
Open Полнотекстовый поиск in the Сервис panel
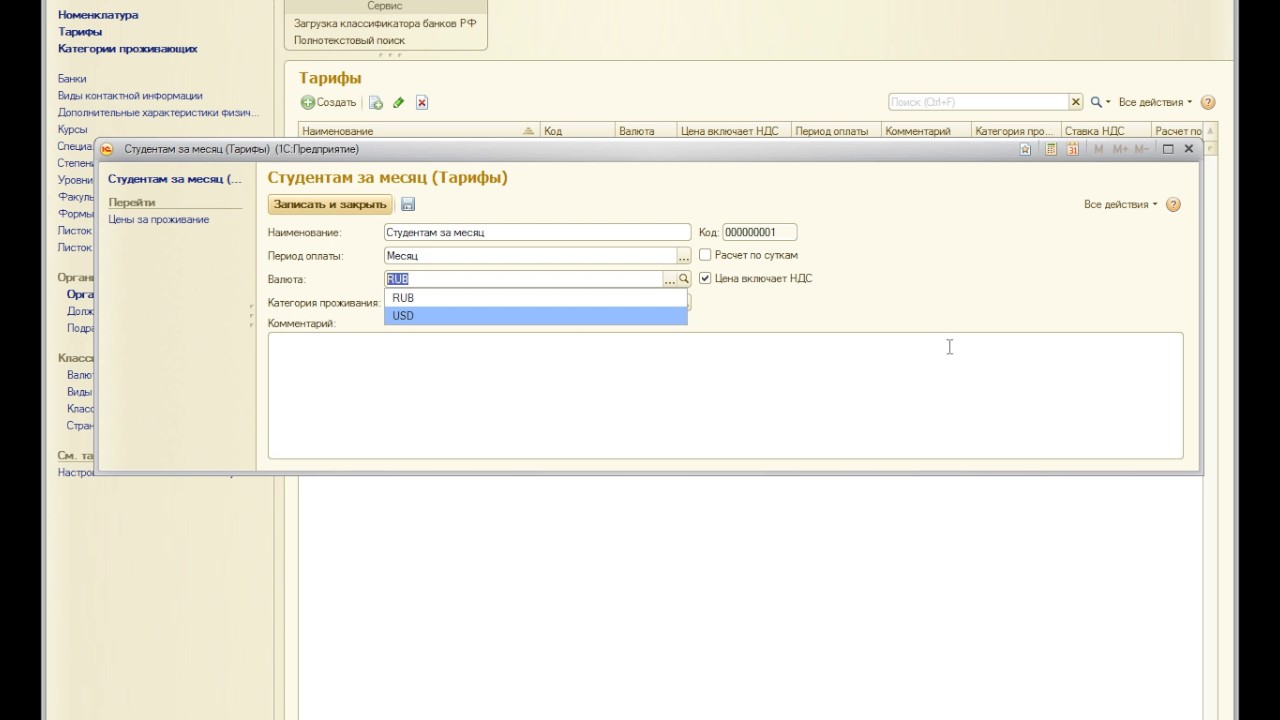(349, 41)
